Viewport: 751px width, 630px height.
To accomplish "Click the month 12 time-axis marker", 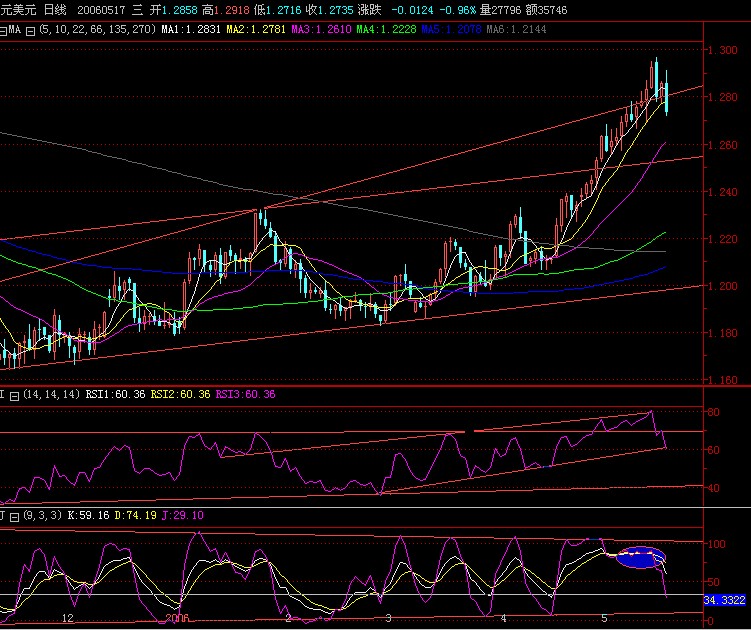I will 68,618.
